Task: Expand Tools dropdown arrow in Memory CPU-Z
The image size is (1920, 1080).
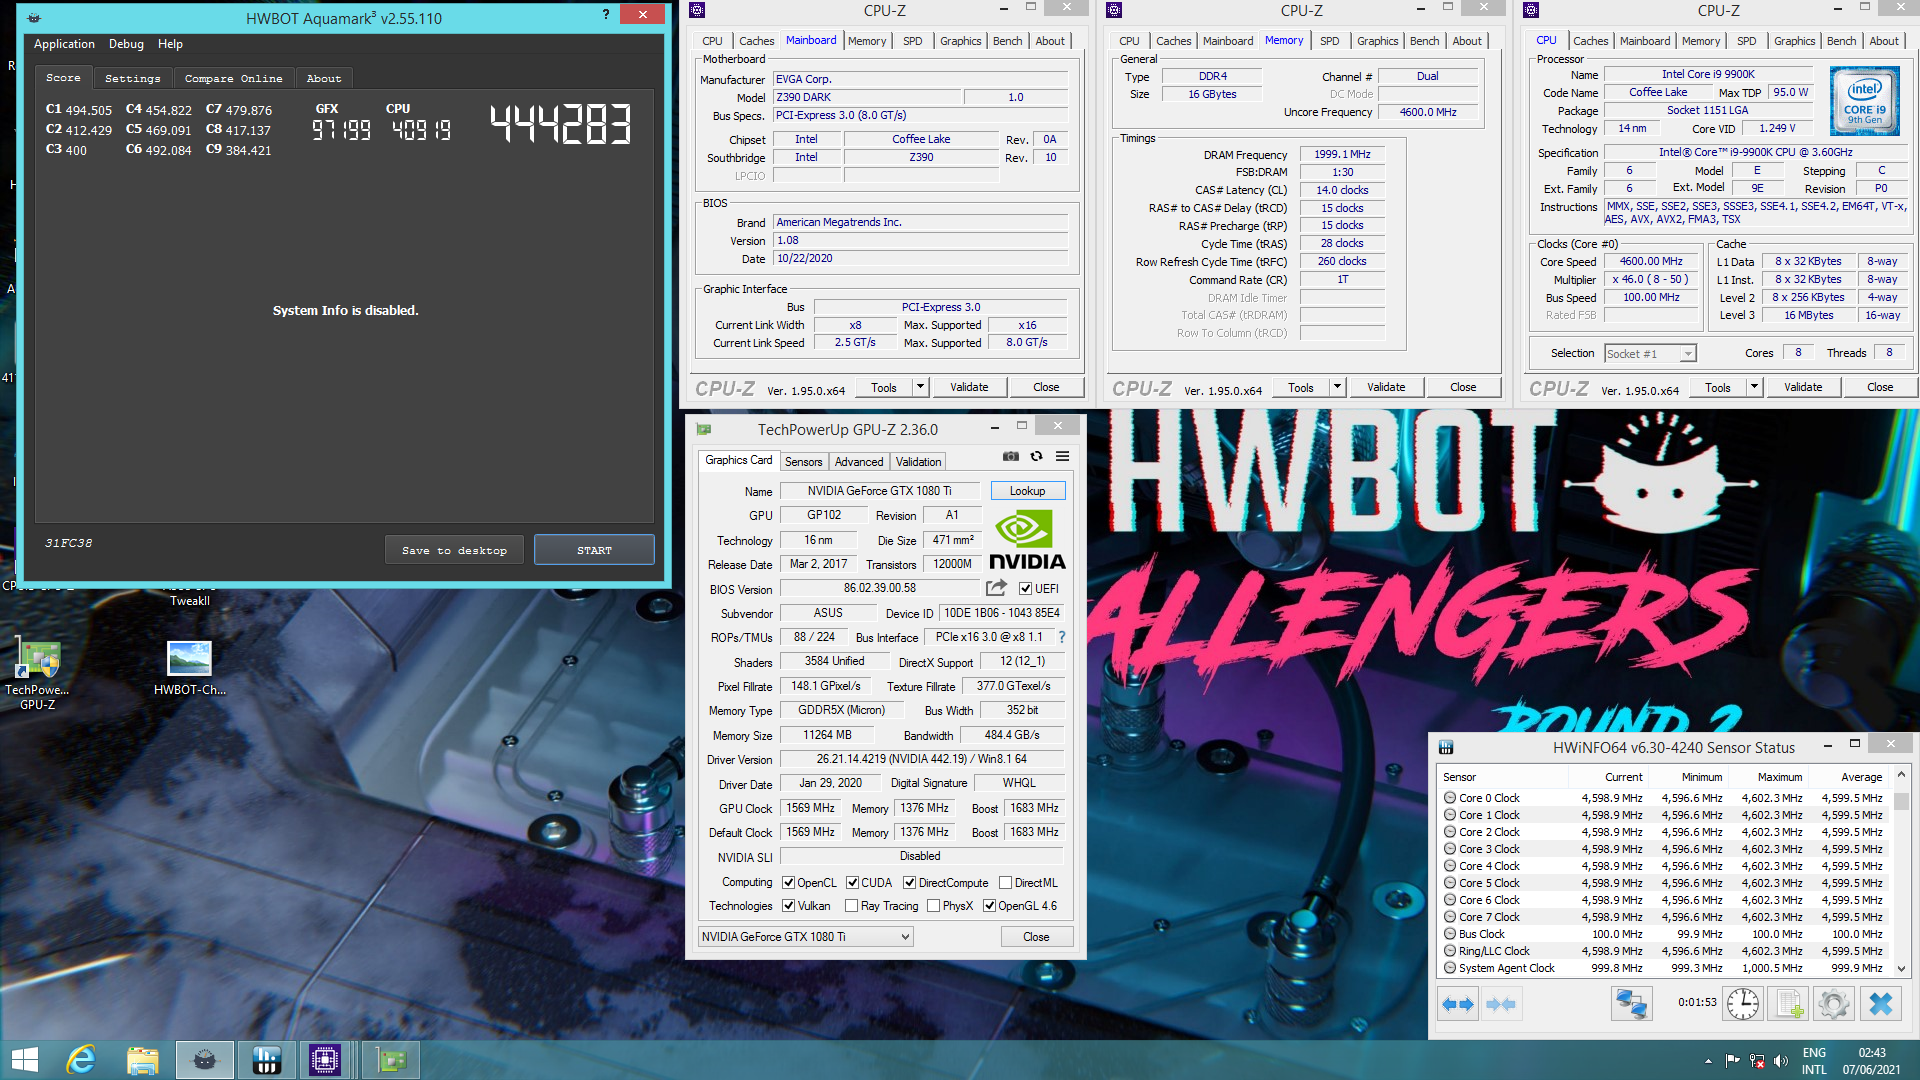Action: click(1337, 387)
